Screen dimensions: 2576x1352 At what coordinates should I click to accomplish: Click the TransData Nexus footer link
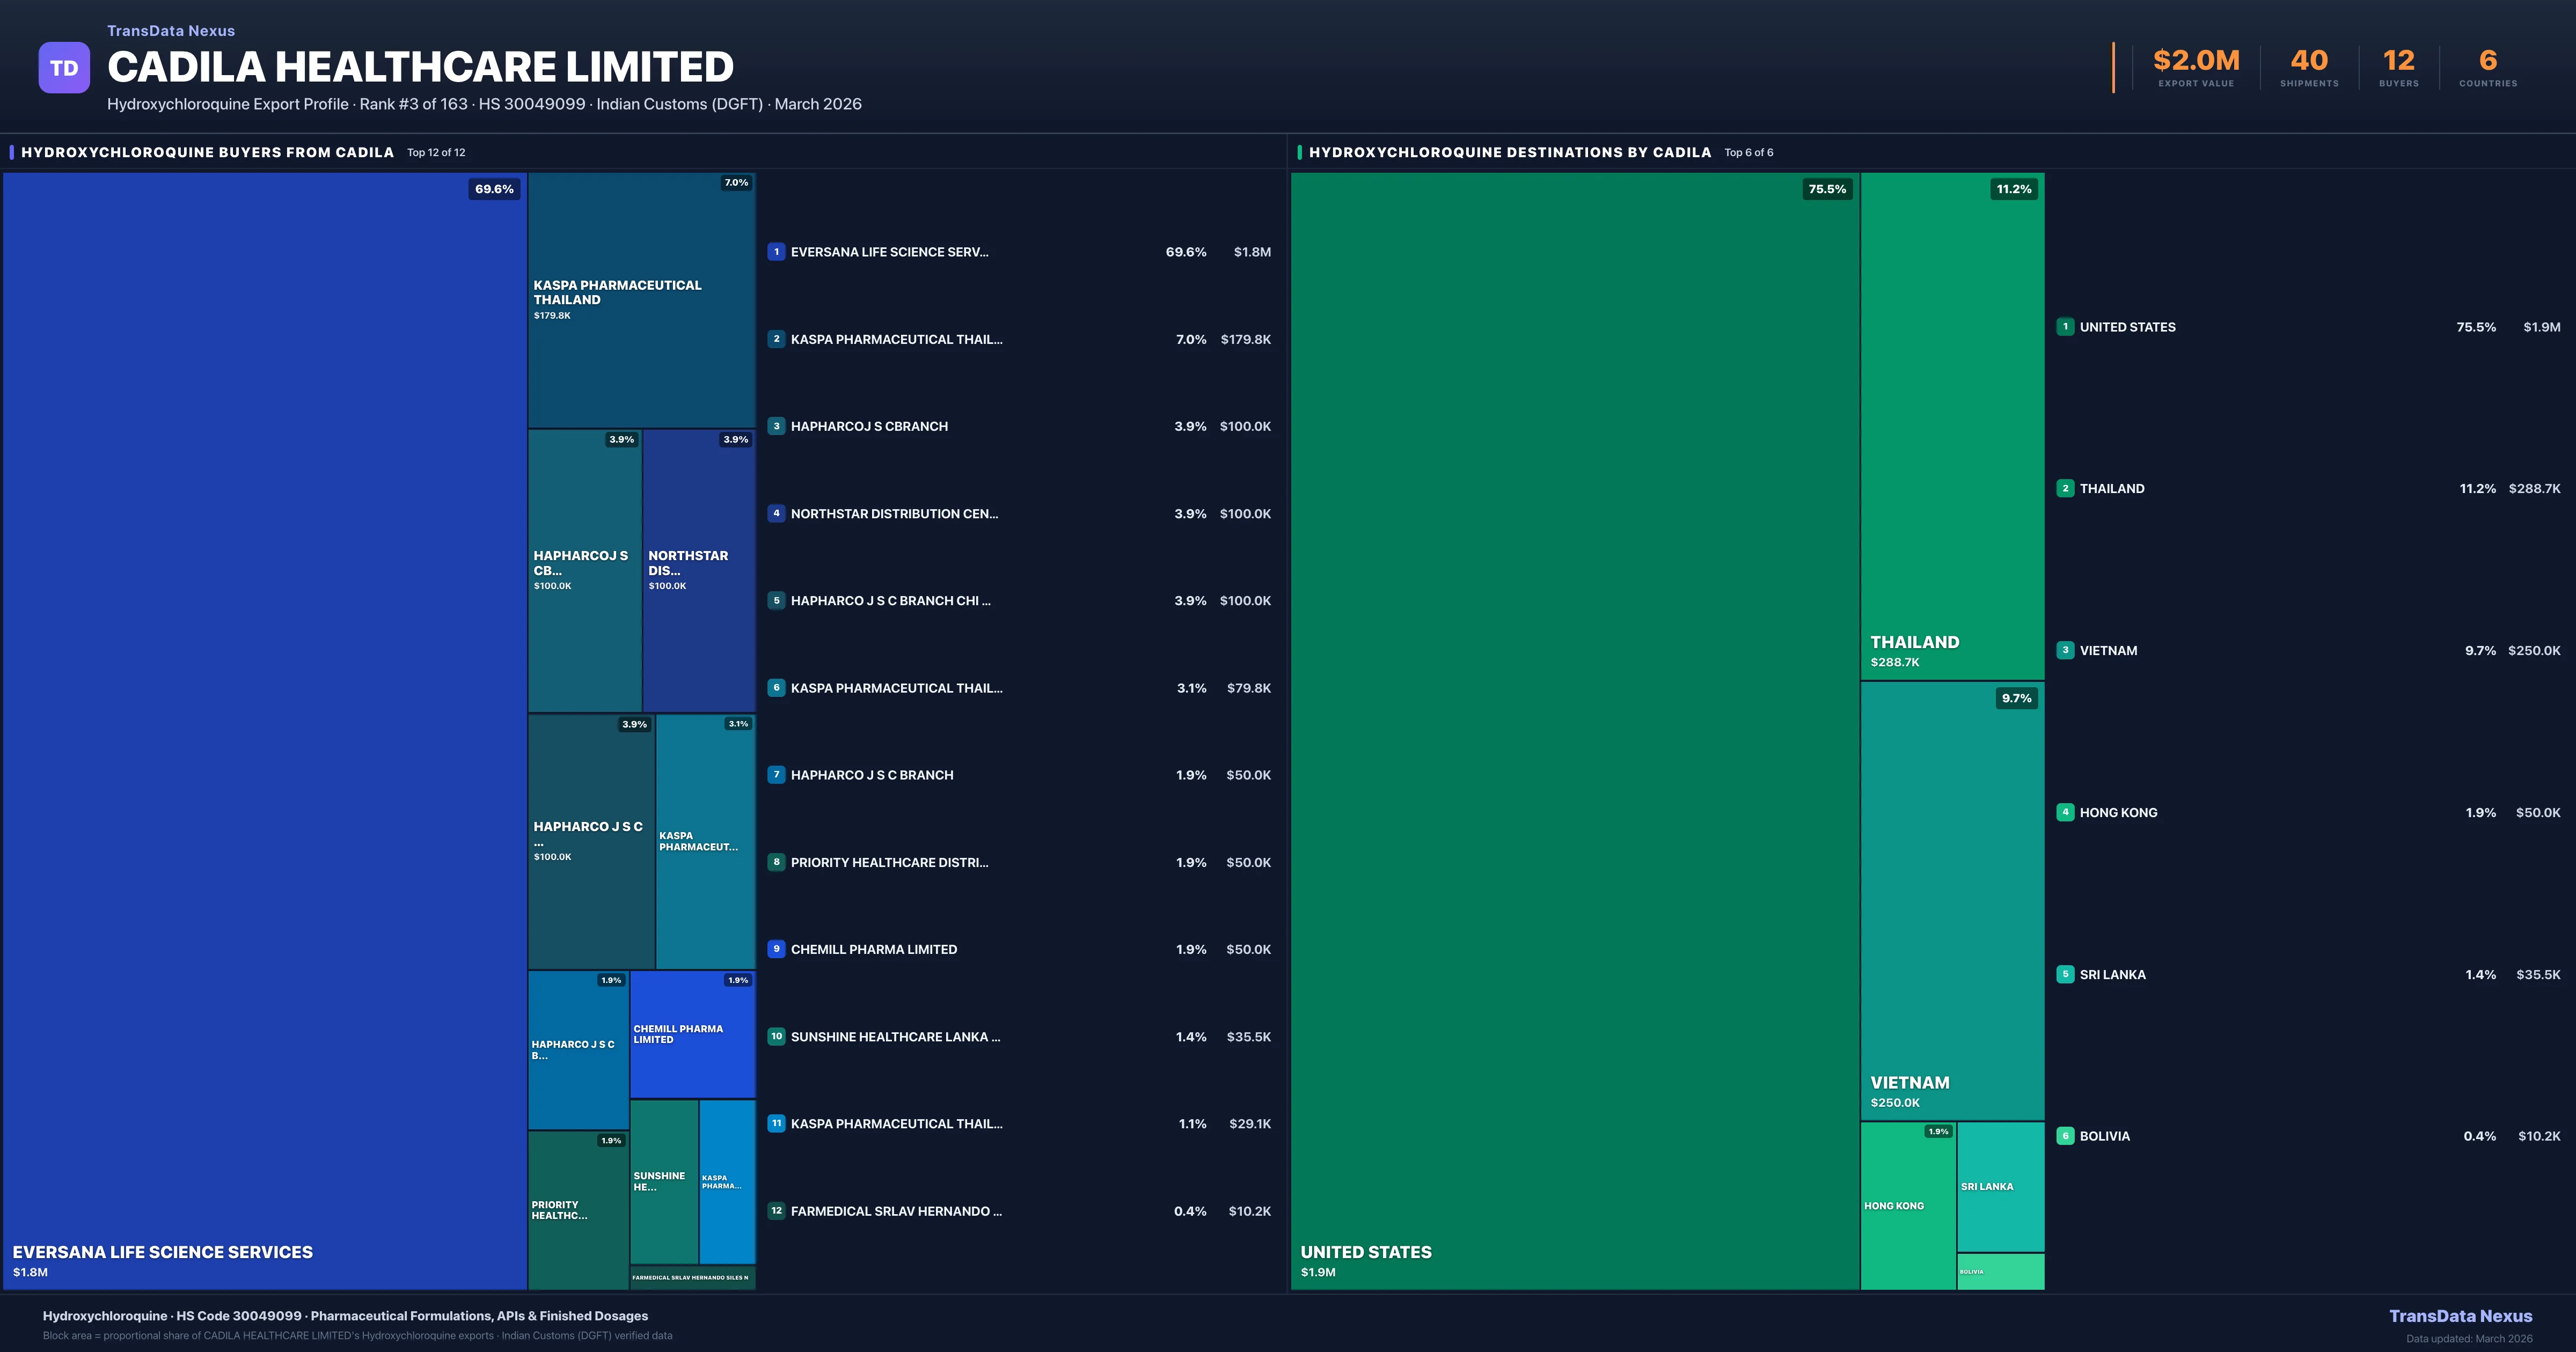pyautogui.click(x=2460, y=1316)
